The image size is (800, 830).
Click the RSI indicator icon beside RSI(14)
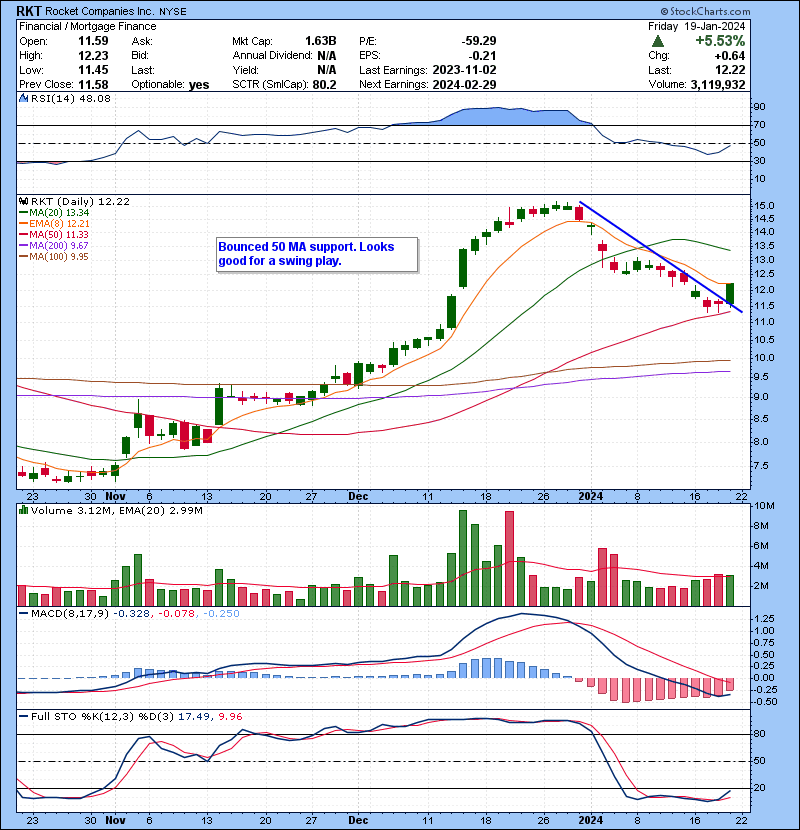23,98
